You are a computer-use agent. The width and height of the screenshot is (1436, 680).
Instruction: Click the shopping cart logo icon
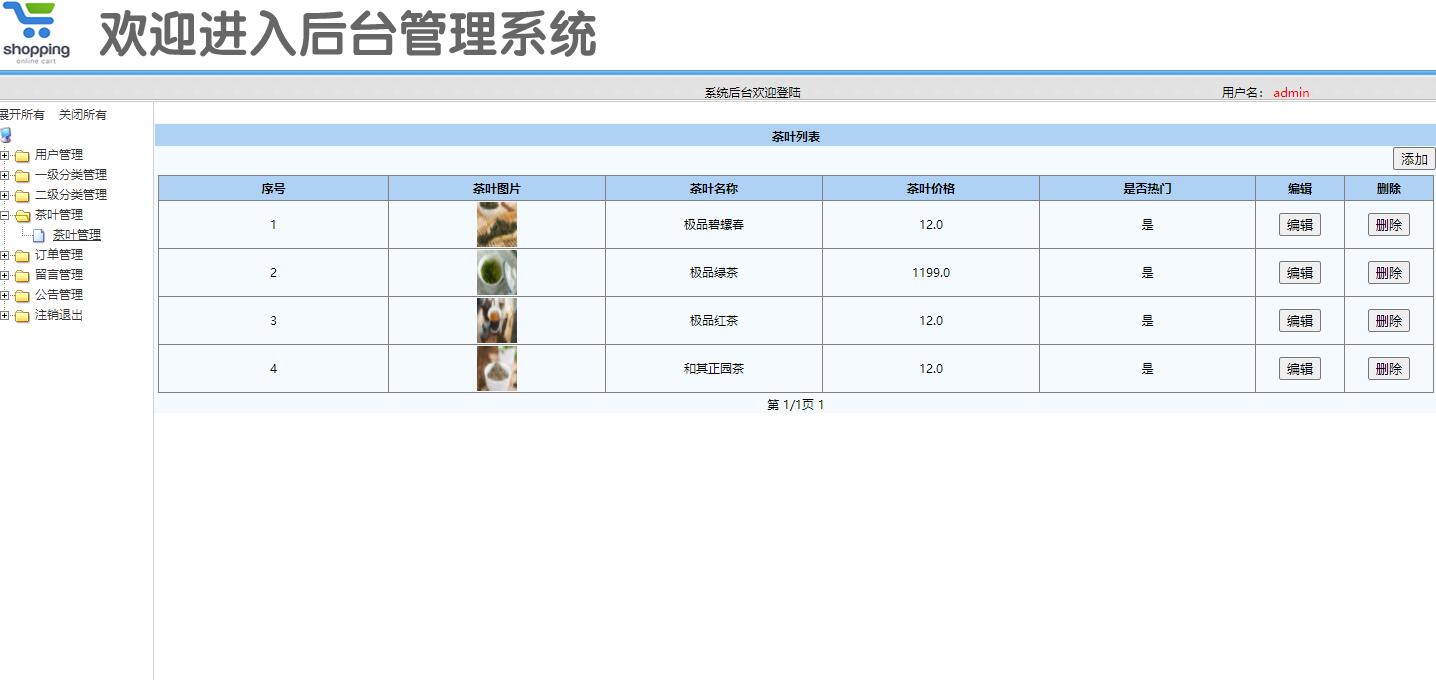(x=38, y=28)
